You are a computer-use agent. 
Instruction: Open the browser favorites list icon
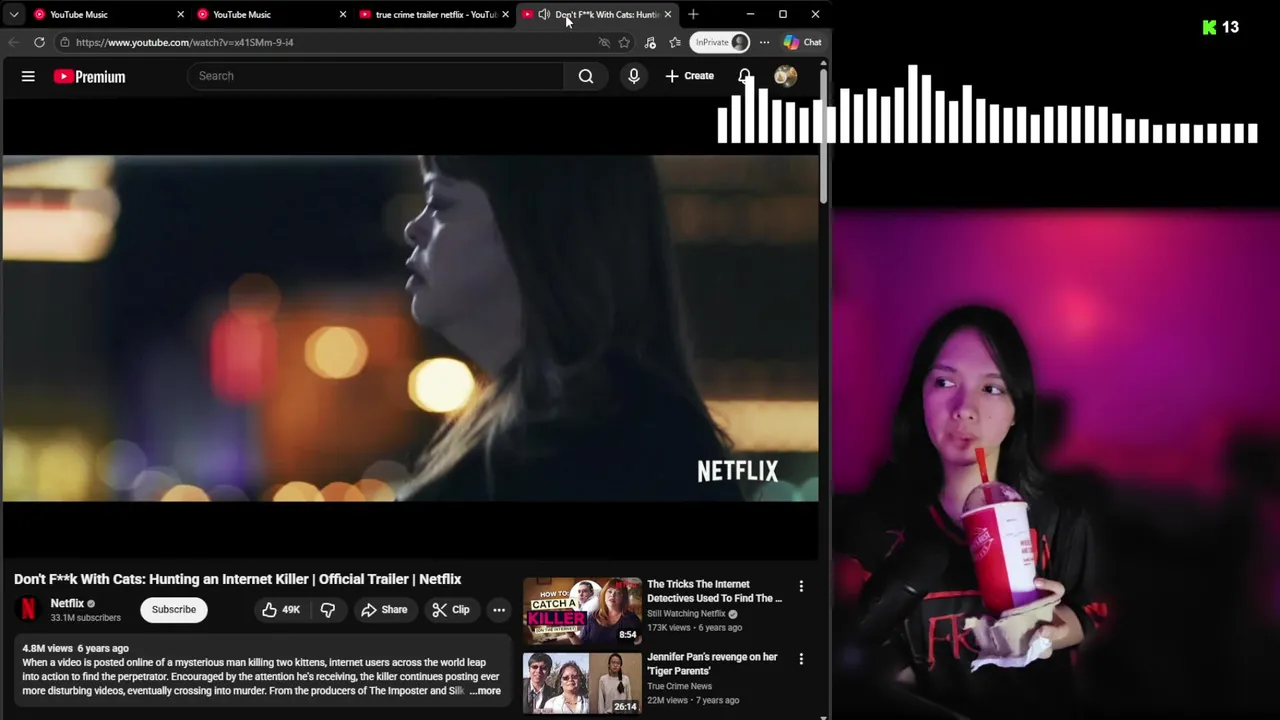pos(675,42)
